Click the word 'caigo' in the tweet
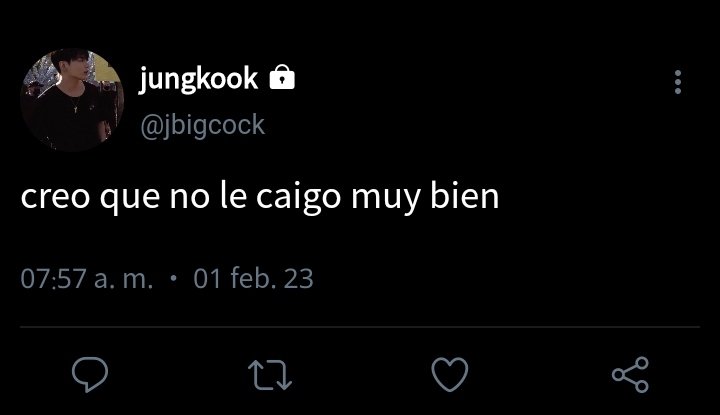 tap(298, 199)
